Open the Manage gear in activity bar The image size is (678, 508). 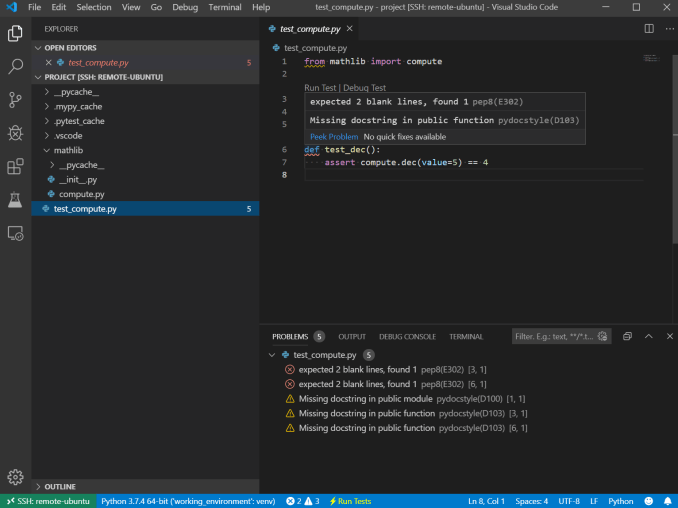pos(15,477)
